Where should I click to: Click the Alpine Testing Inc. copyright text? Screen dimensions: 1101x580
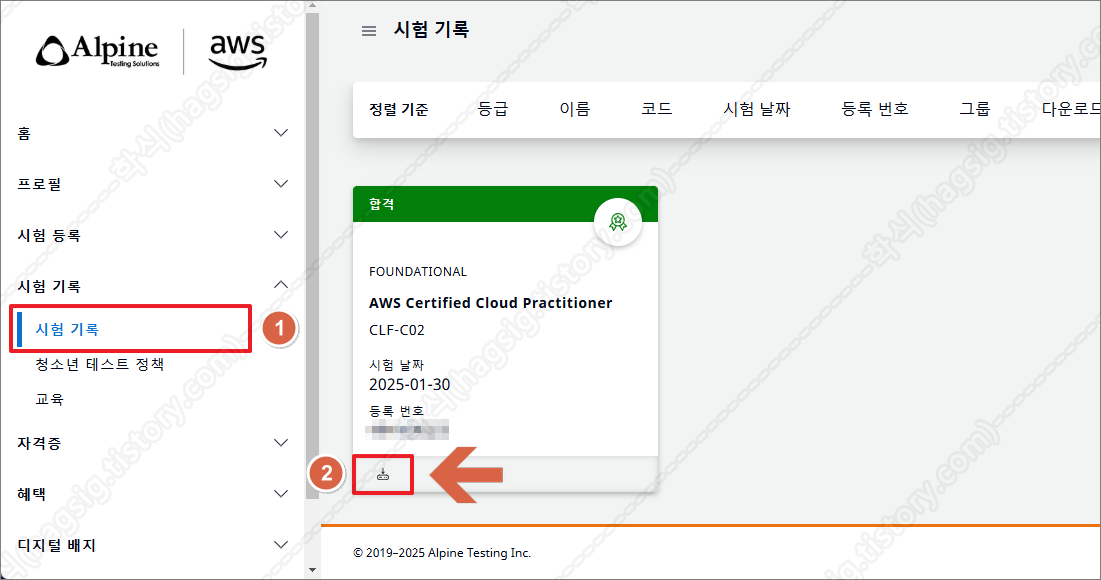pos(442,553)
